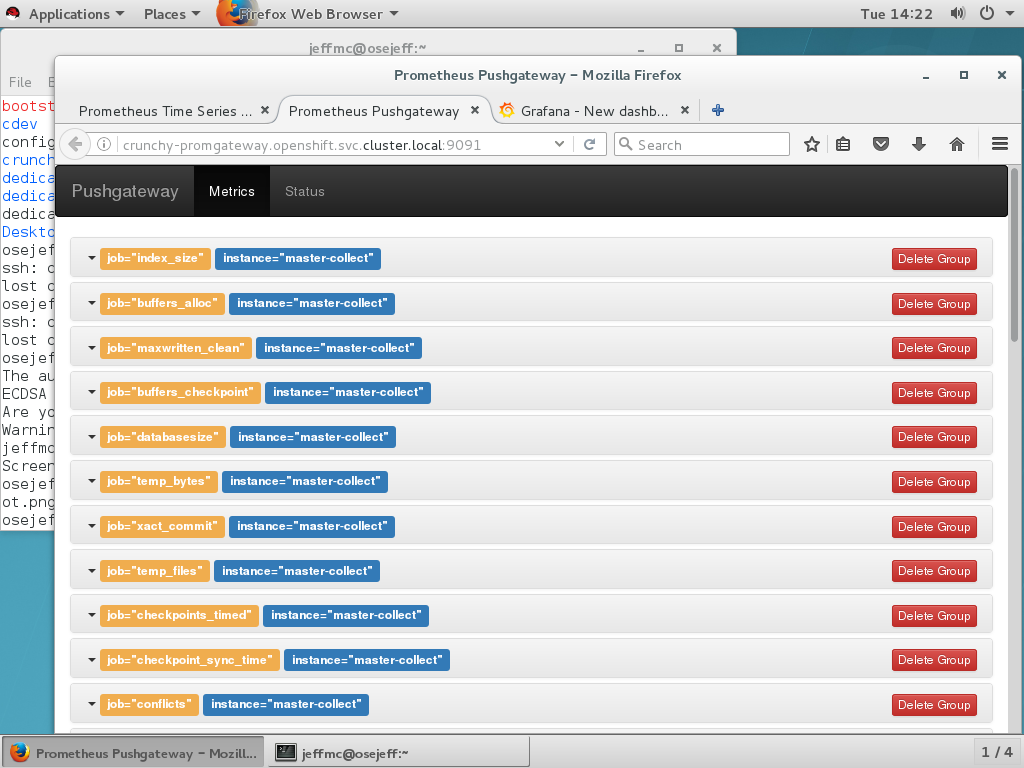
Task: Click the Pushgateway brand link
Action: click(125, 191)
